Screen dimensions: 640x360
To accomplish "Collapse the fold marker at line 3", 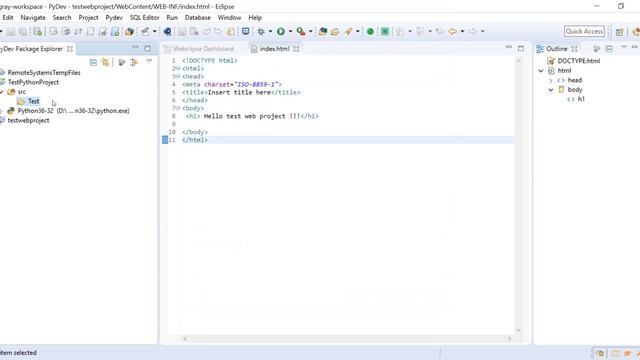I will pyautogui.click(x=178, y=76).
